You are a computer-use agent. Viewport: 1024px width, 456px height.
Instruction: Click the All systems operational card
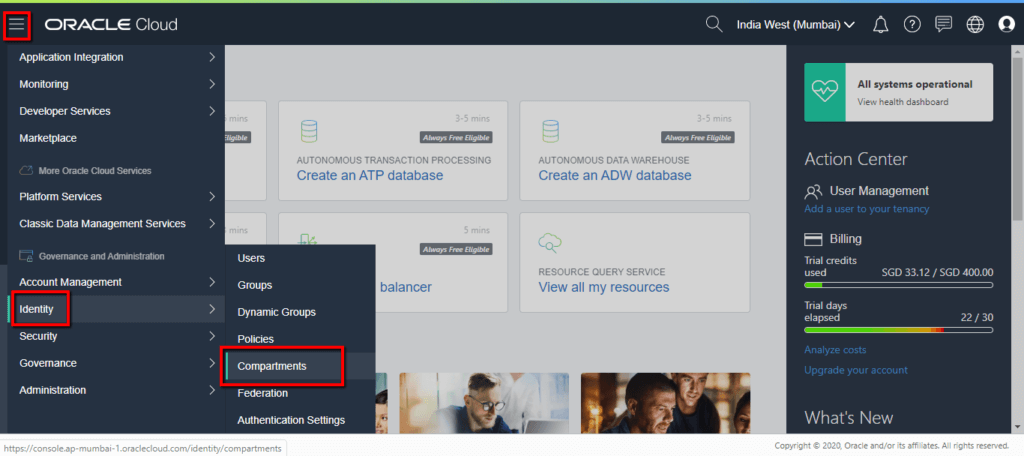click(x=899, y=92)
